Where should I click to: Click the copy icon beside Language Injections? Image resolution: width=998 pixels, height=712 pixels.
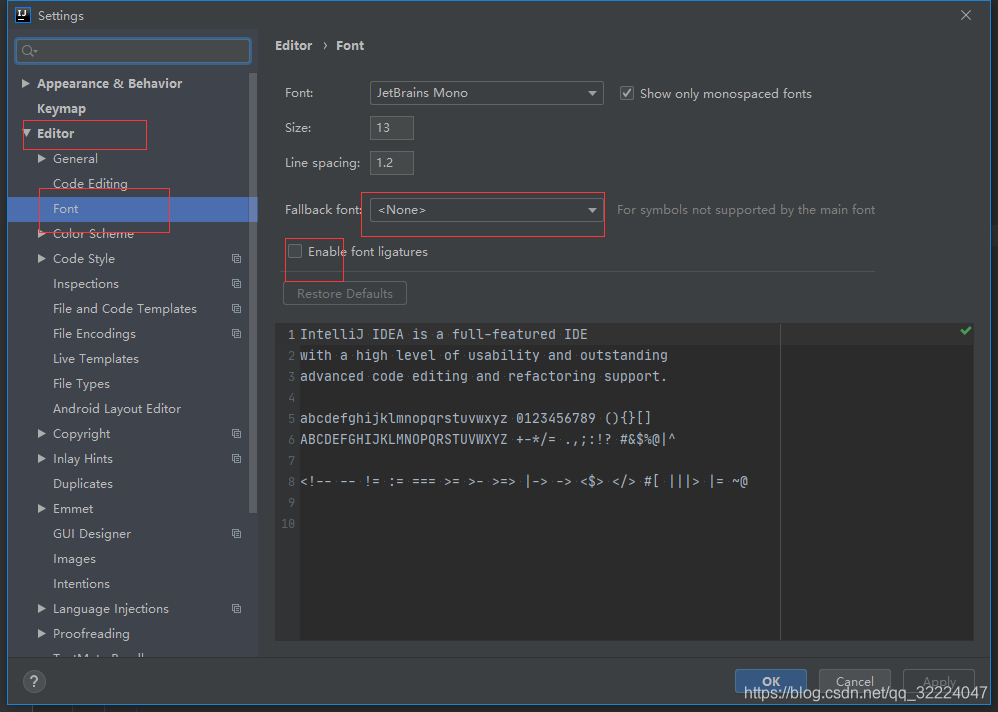point(236,608)
